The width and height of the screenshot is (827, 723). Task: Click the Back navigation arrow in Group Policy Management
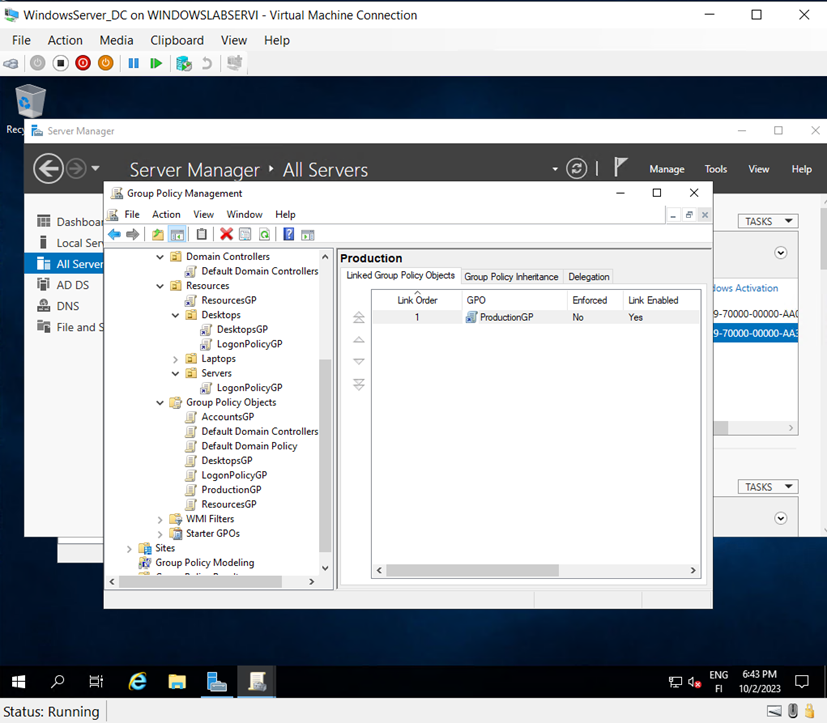pos(113,234)
